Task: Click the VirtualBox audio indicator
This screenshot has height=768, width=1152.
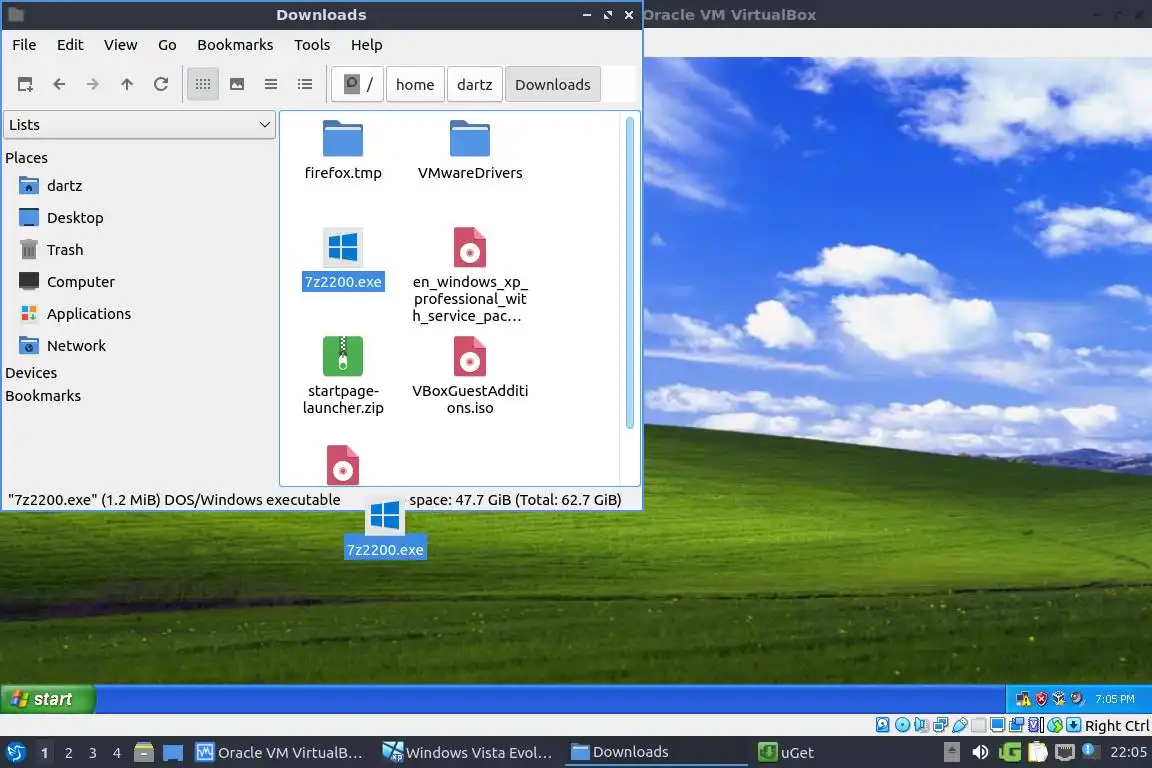Action: click(x=921, y=725)
